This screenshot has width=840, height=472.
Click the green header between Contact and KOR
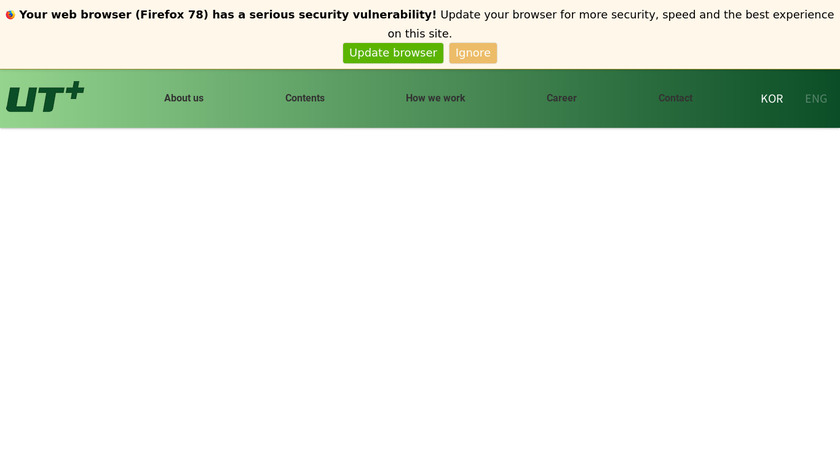(x=727, y=98)
